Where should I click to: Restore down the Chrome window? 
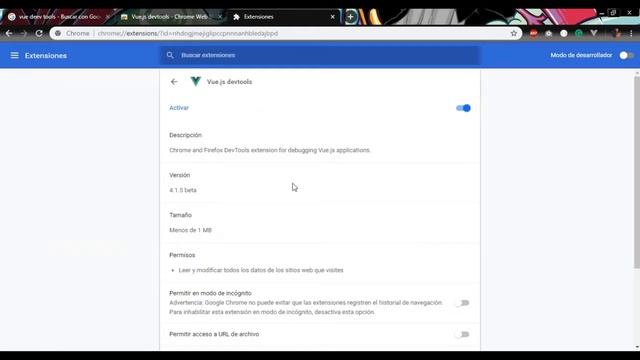point(613,13)
